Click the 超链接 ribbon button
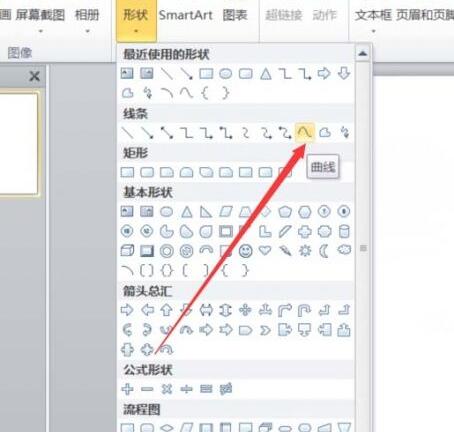Viewport: 454px width, 432px height. (284, 15)
